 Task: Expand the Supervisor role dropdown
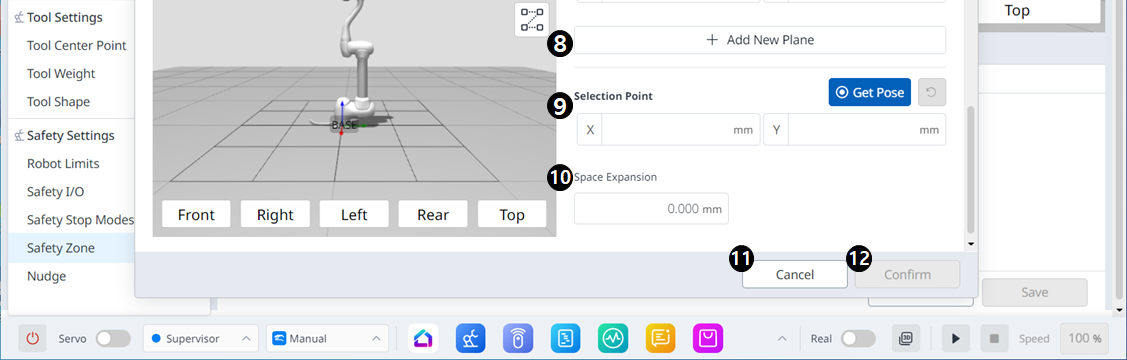tap(201, 338)
